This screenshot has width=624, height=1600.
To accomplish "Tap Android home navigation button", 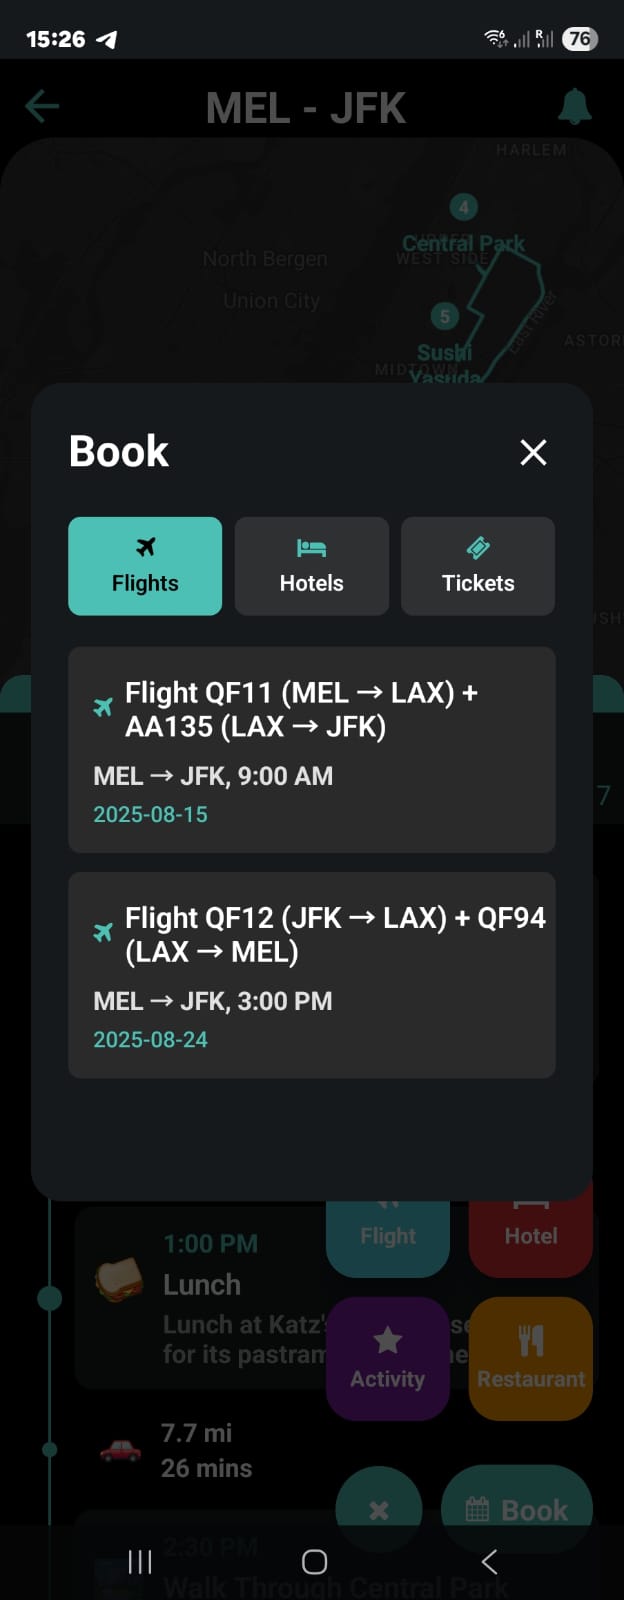I will click(x=314, y=1562).
